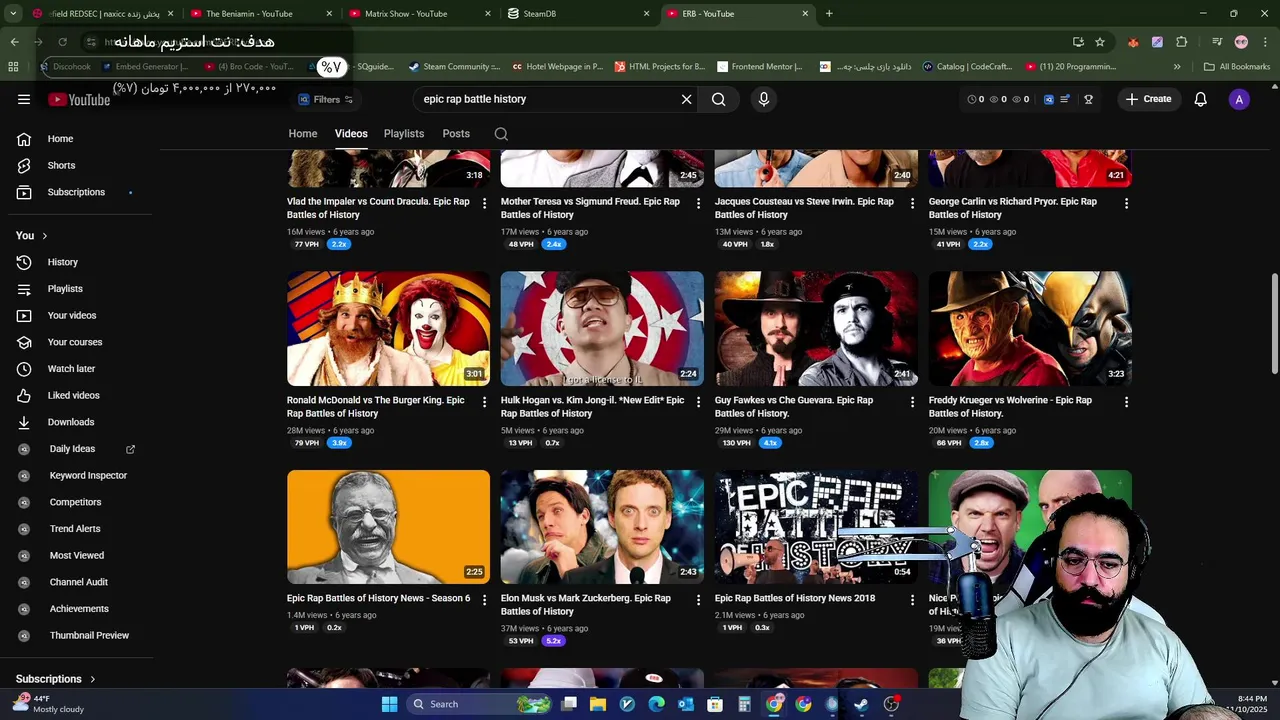This screenshot has width=1280, height=720.
Task: Open the Jacques Cousteau video options menu
Action: pos(912,203)
